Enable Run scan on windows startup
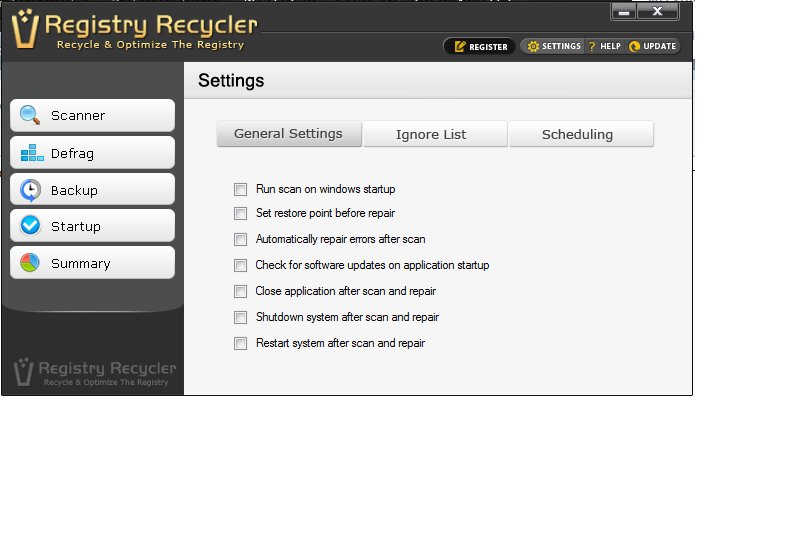 (240, 189)
